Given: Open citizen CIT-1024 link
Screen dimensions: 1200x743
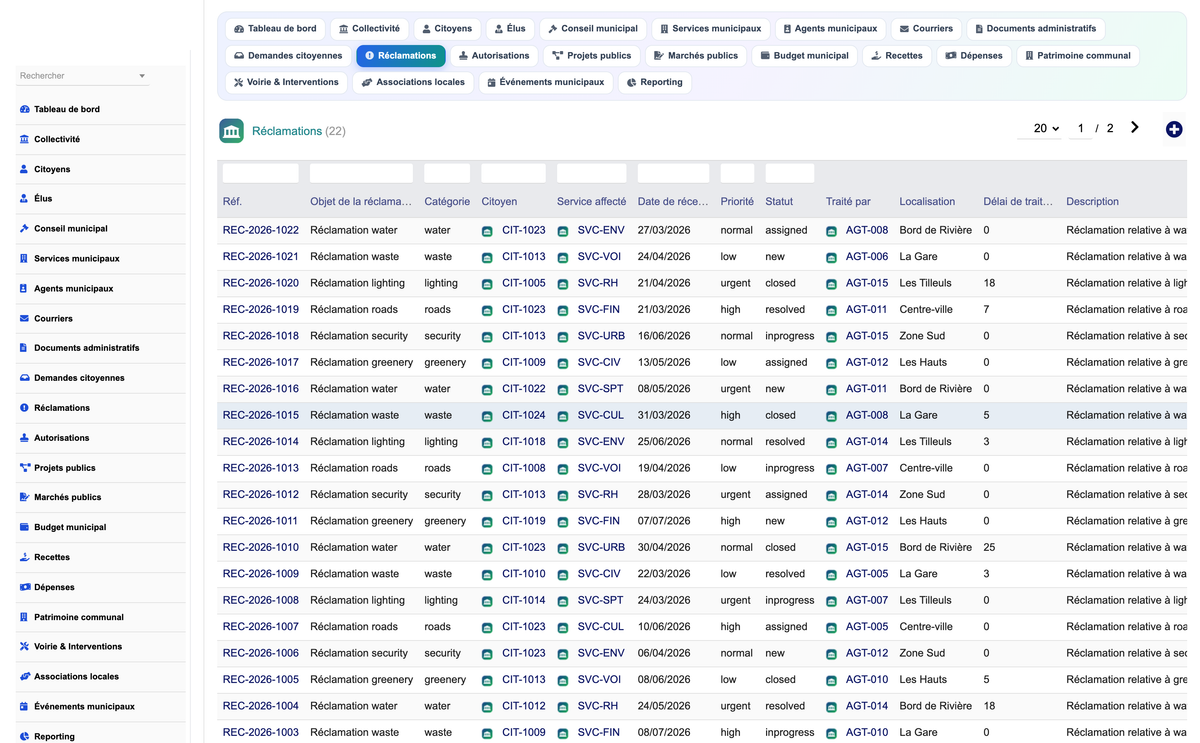Looking at the screenshot, I should 524,415.
